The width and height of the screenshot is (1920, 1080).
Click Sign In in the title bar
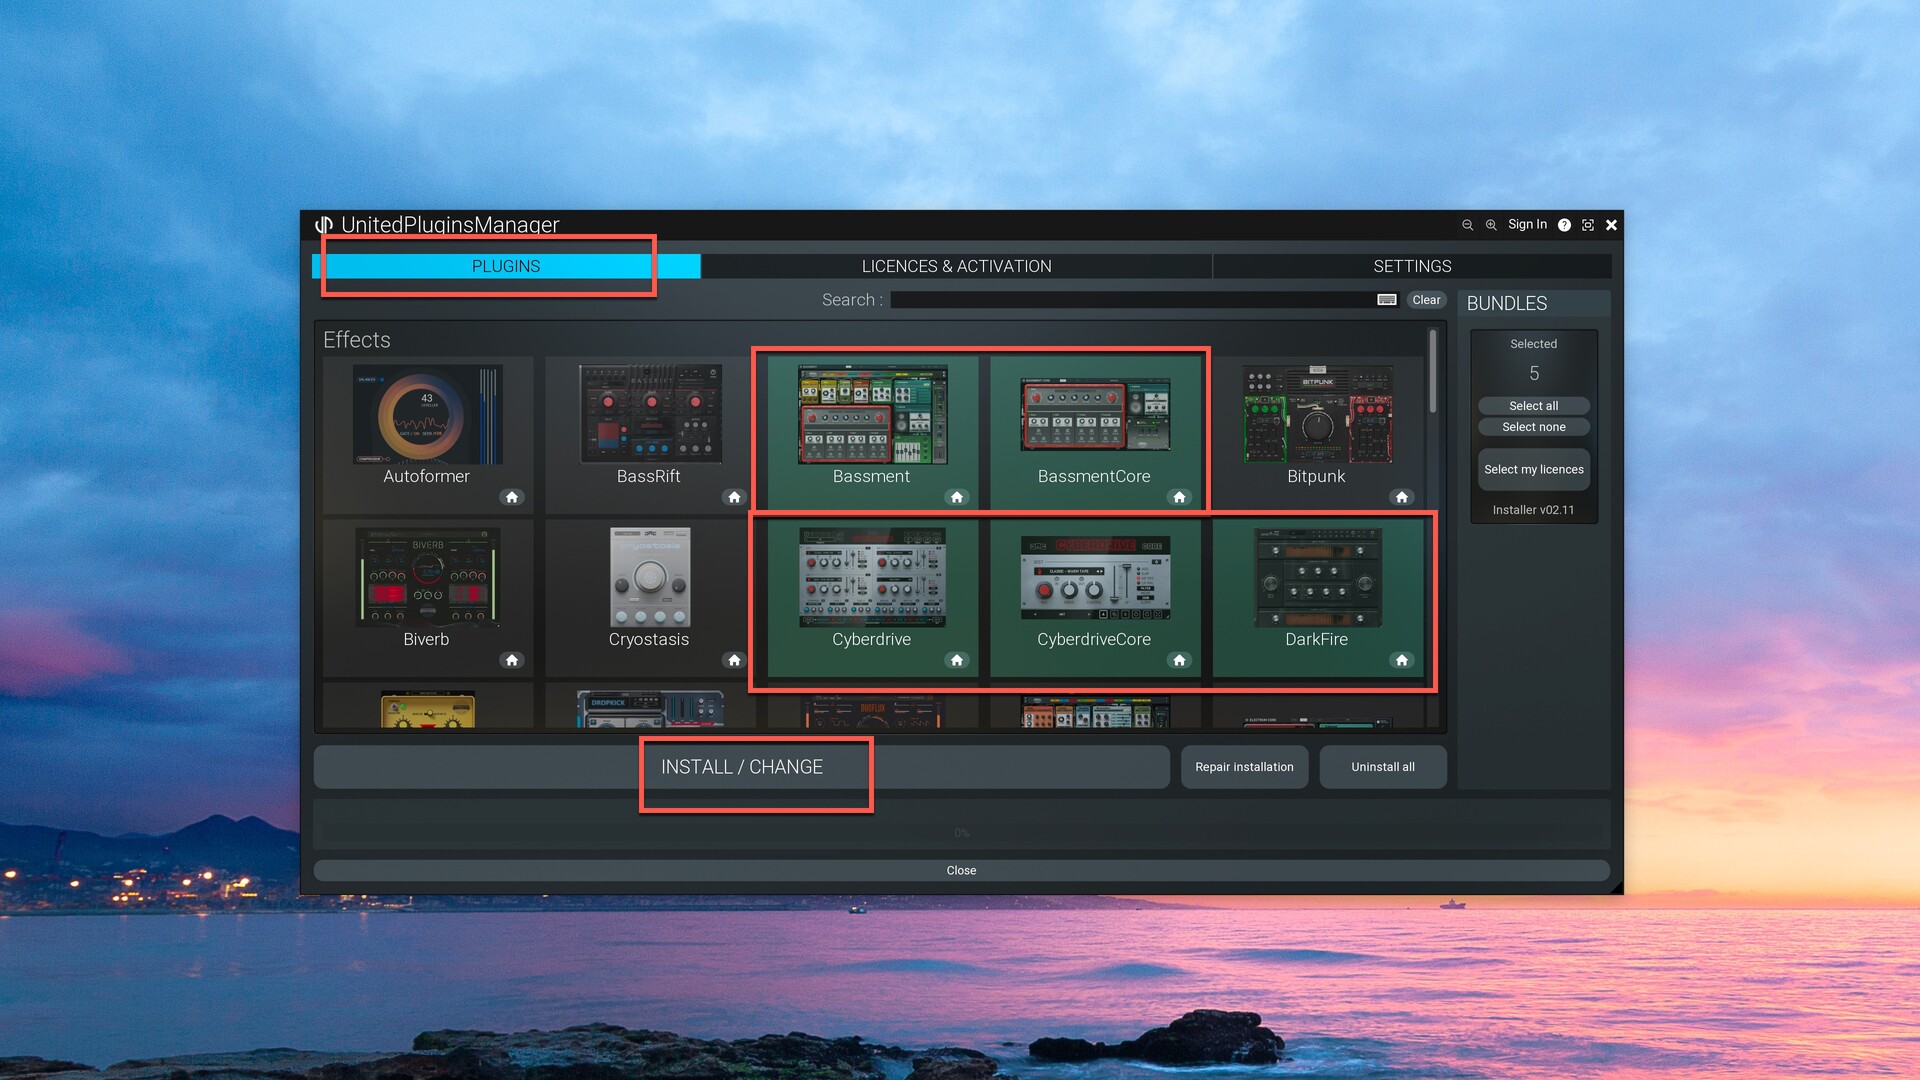click(x=1527, y=224)
